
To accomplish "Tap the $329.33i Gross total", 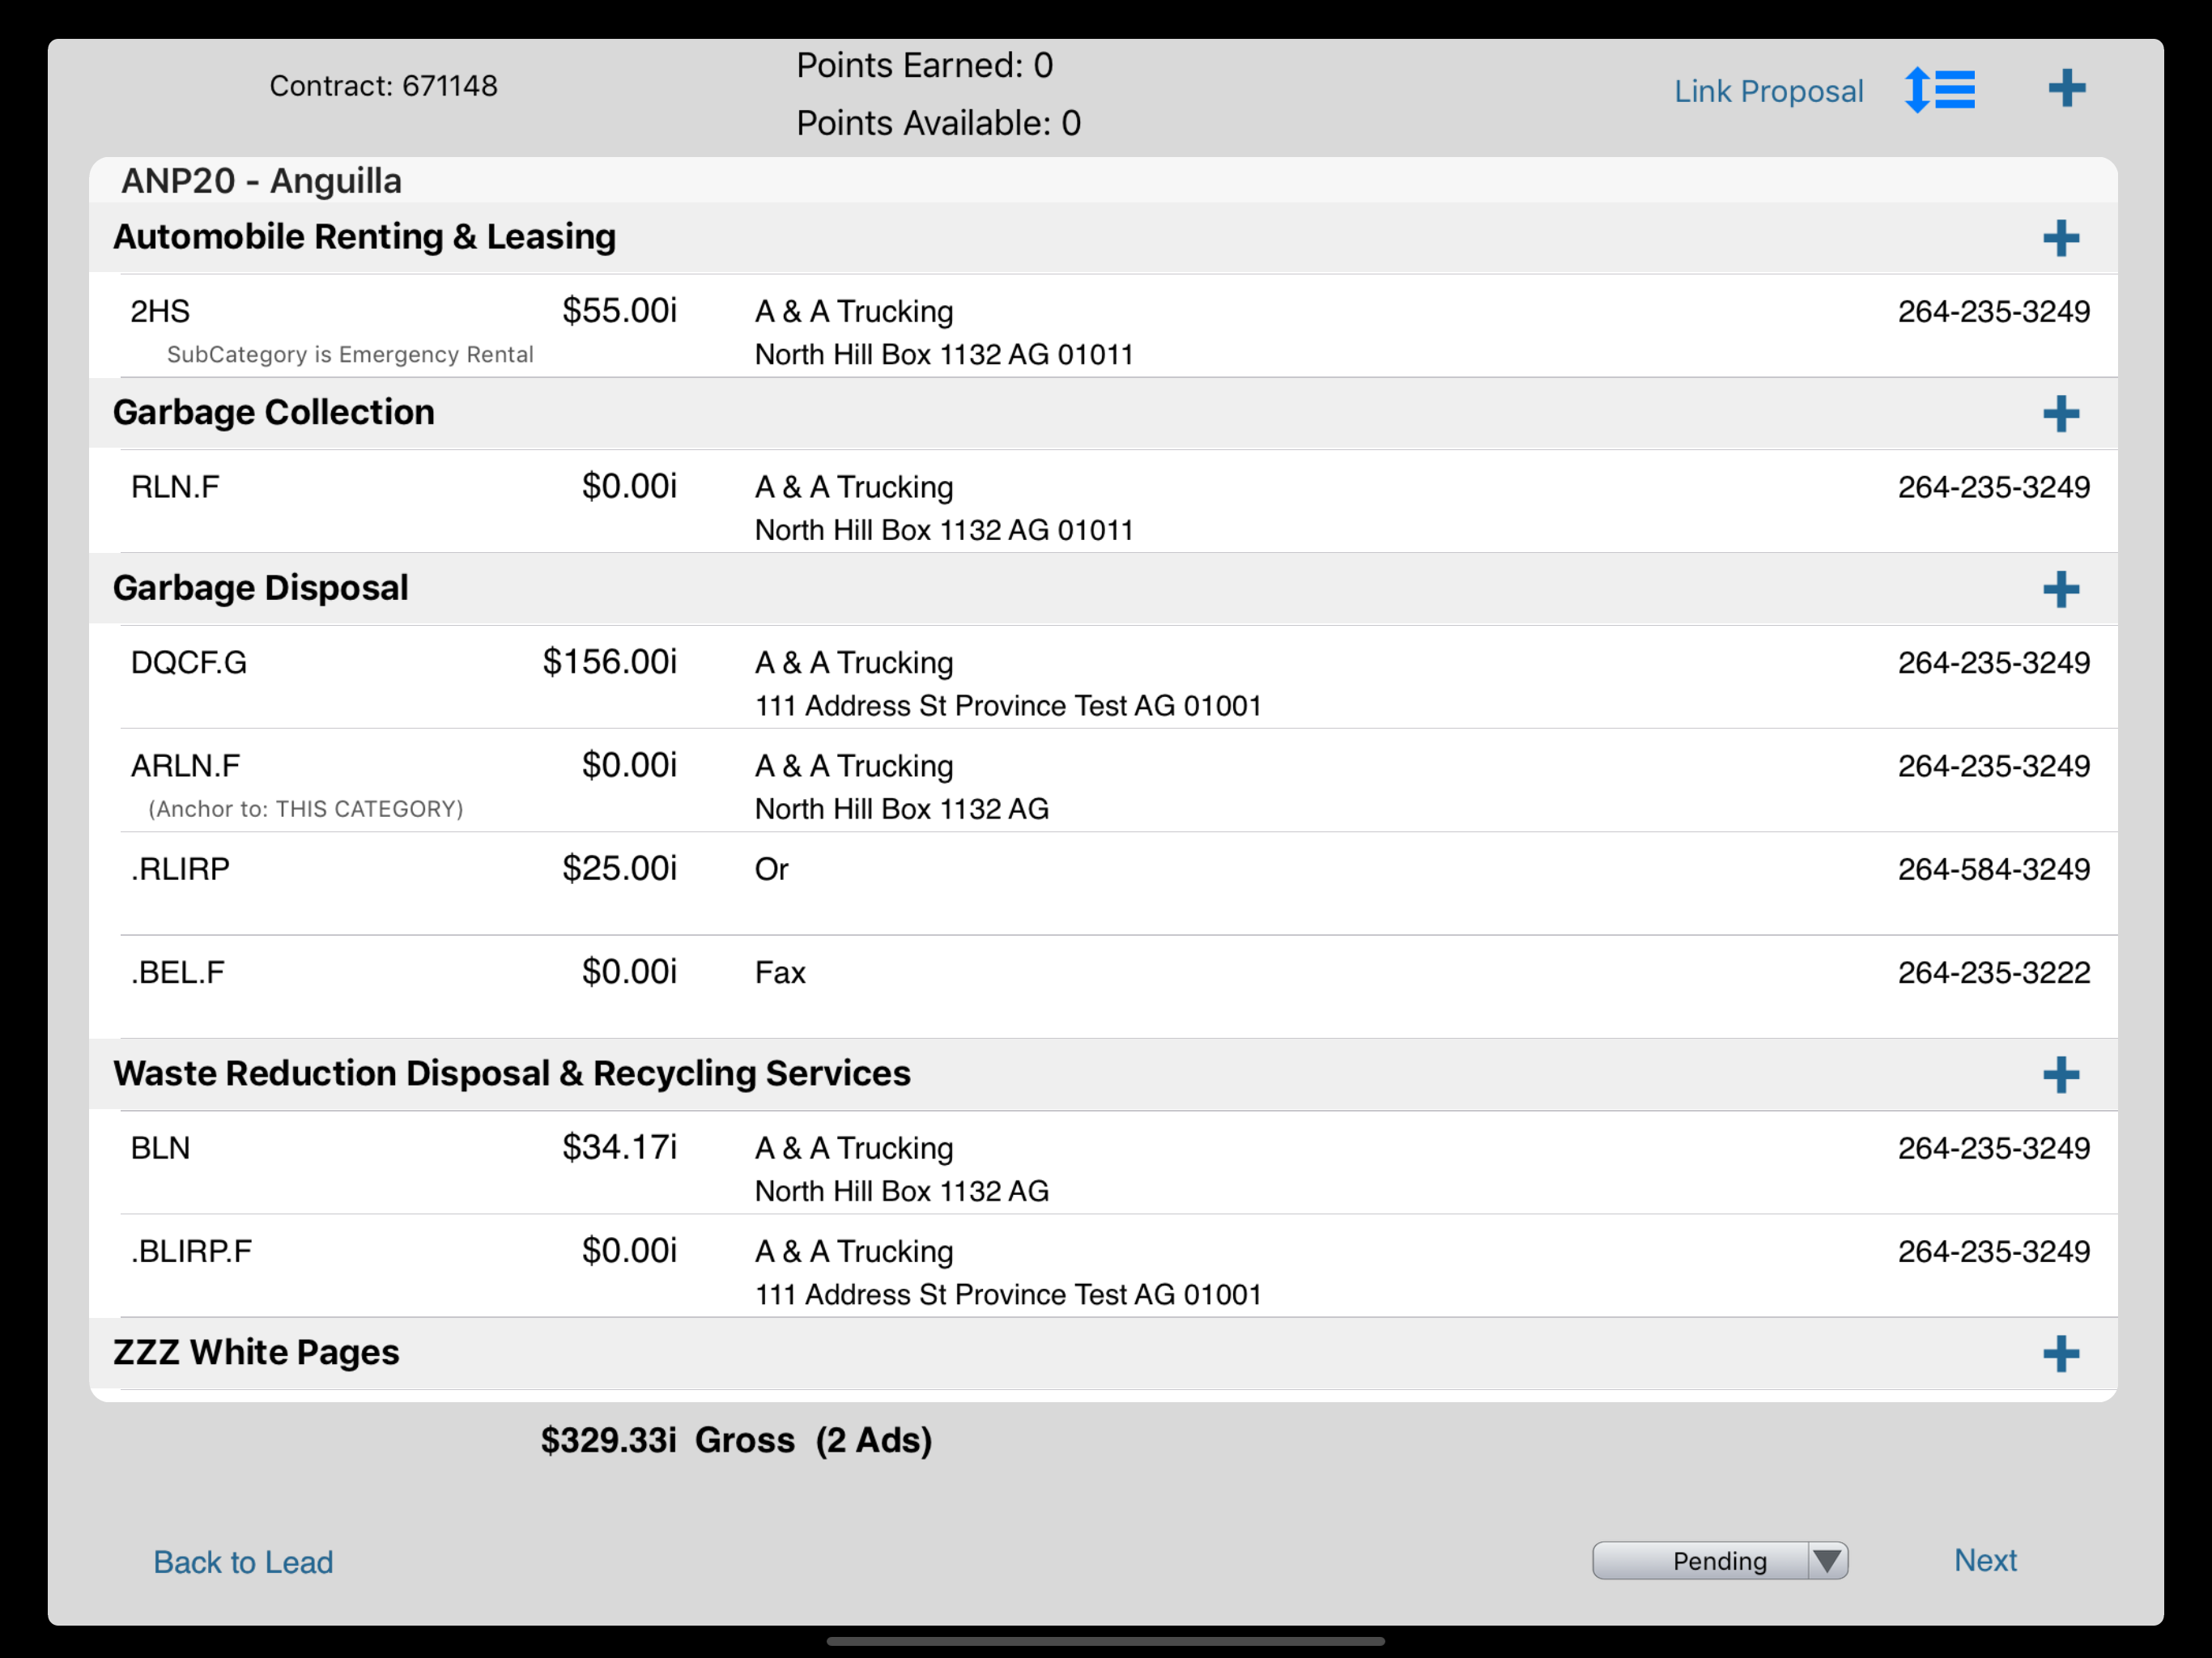I will pos(736,1440).
